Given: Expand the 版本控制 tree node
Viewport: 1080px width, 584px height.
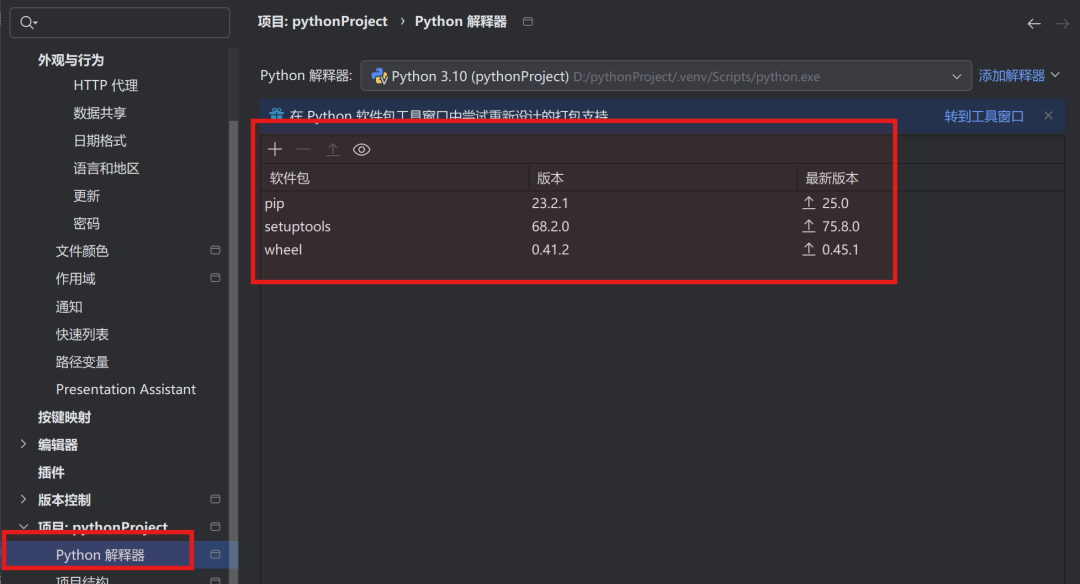Looking at the screenshot, I should point(23,499).
